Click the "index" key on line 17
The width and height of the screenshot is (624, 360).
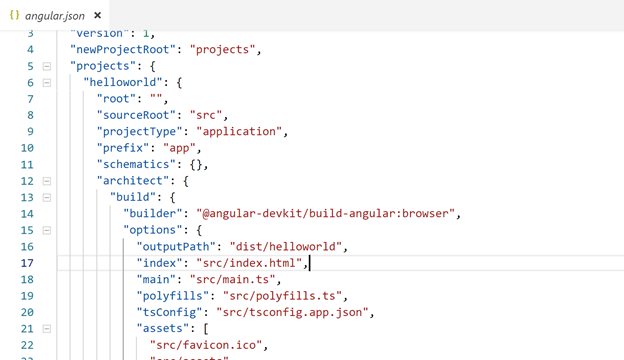coord(160,263)
